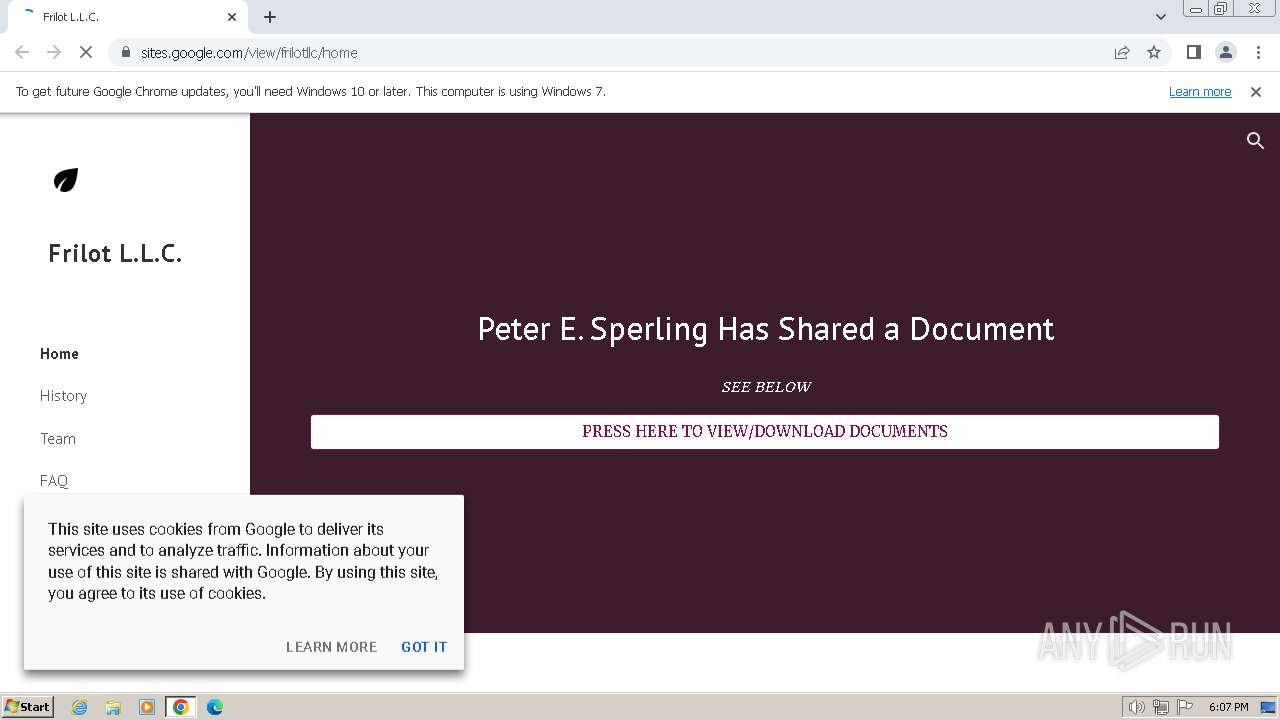1280x720 pixels.
Task: Share this page icon
Action: pyautogui.click(x=1122, y=52)
